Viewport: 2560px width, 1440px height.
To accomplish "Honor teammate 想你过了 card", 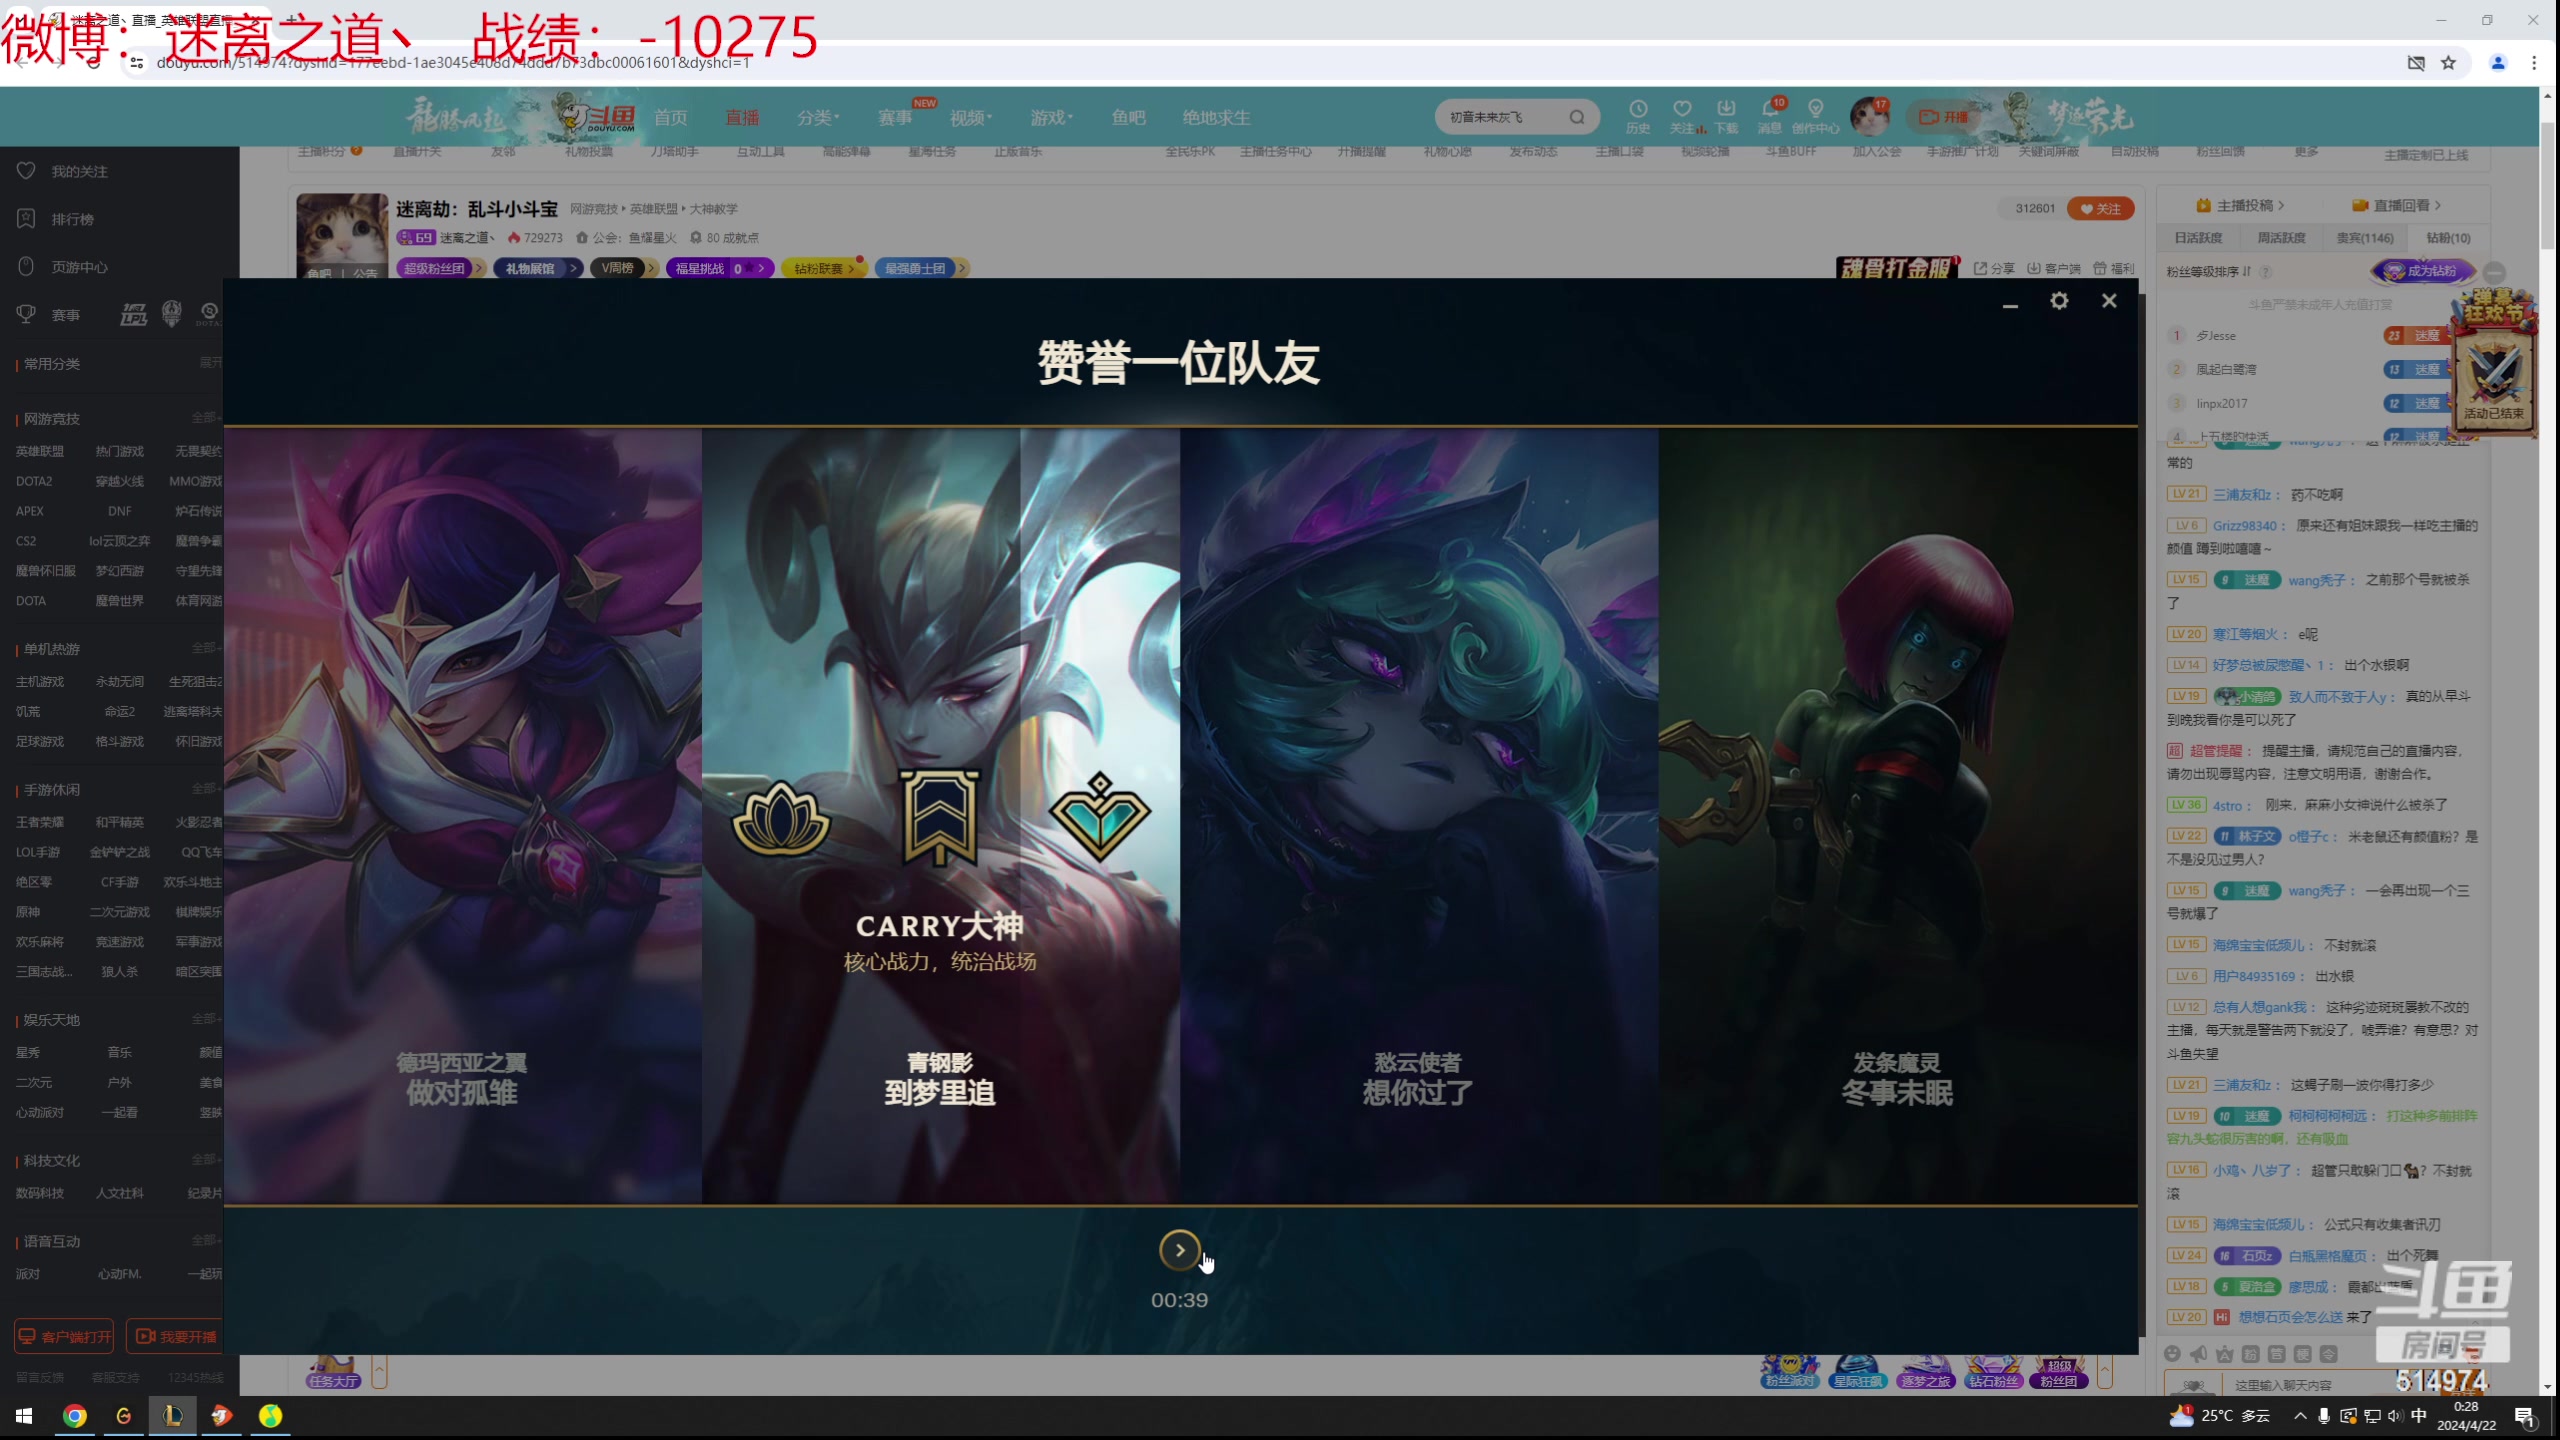I will click(1418, 816).
